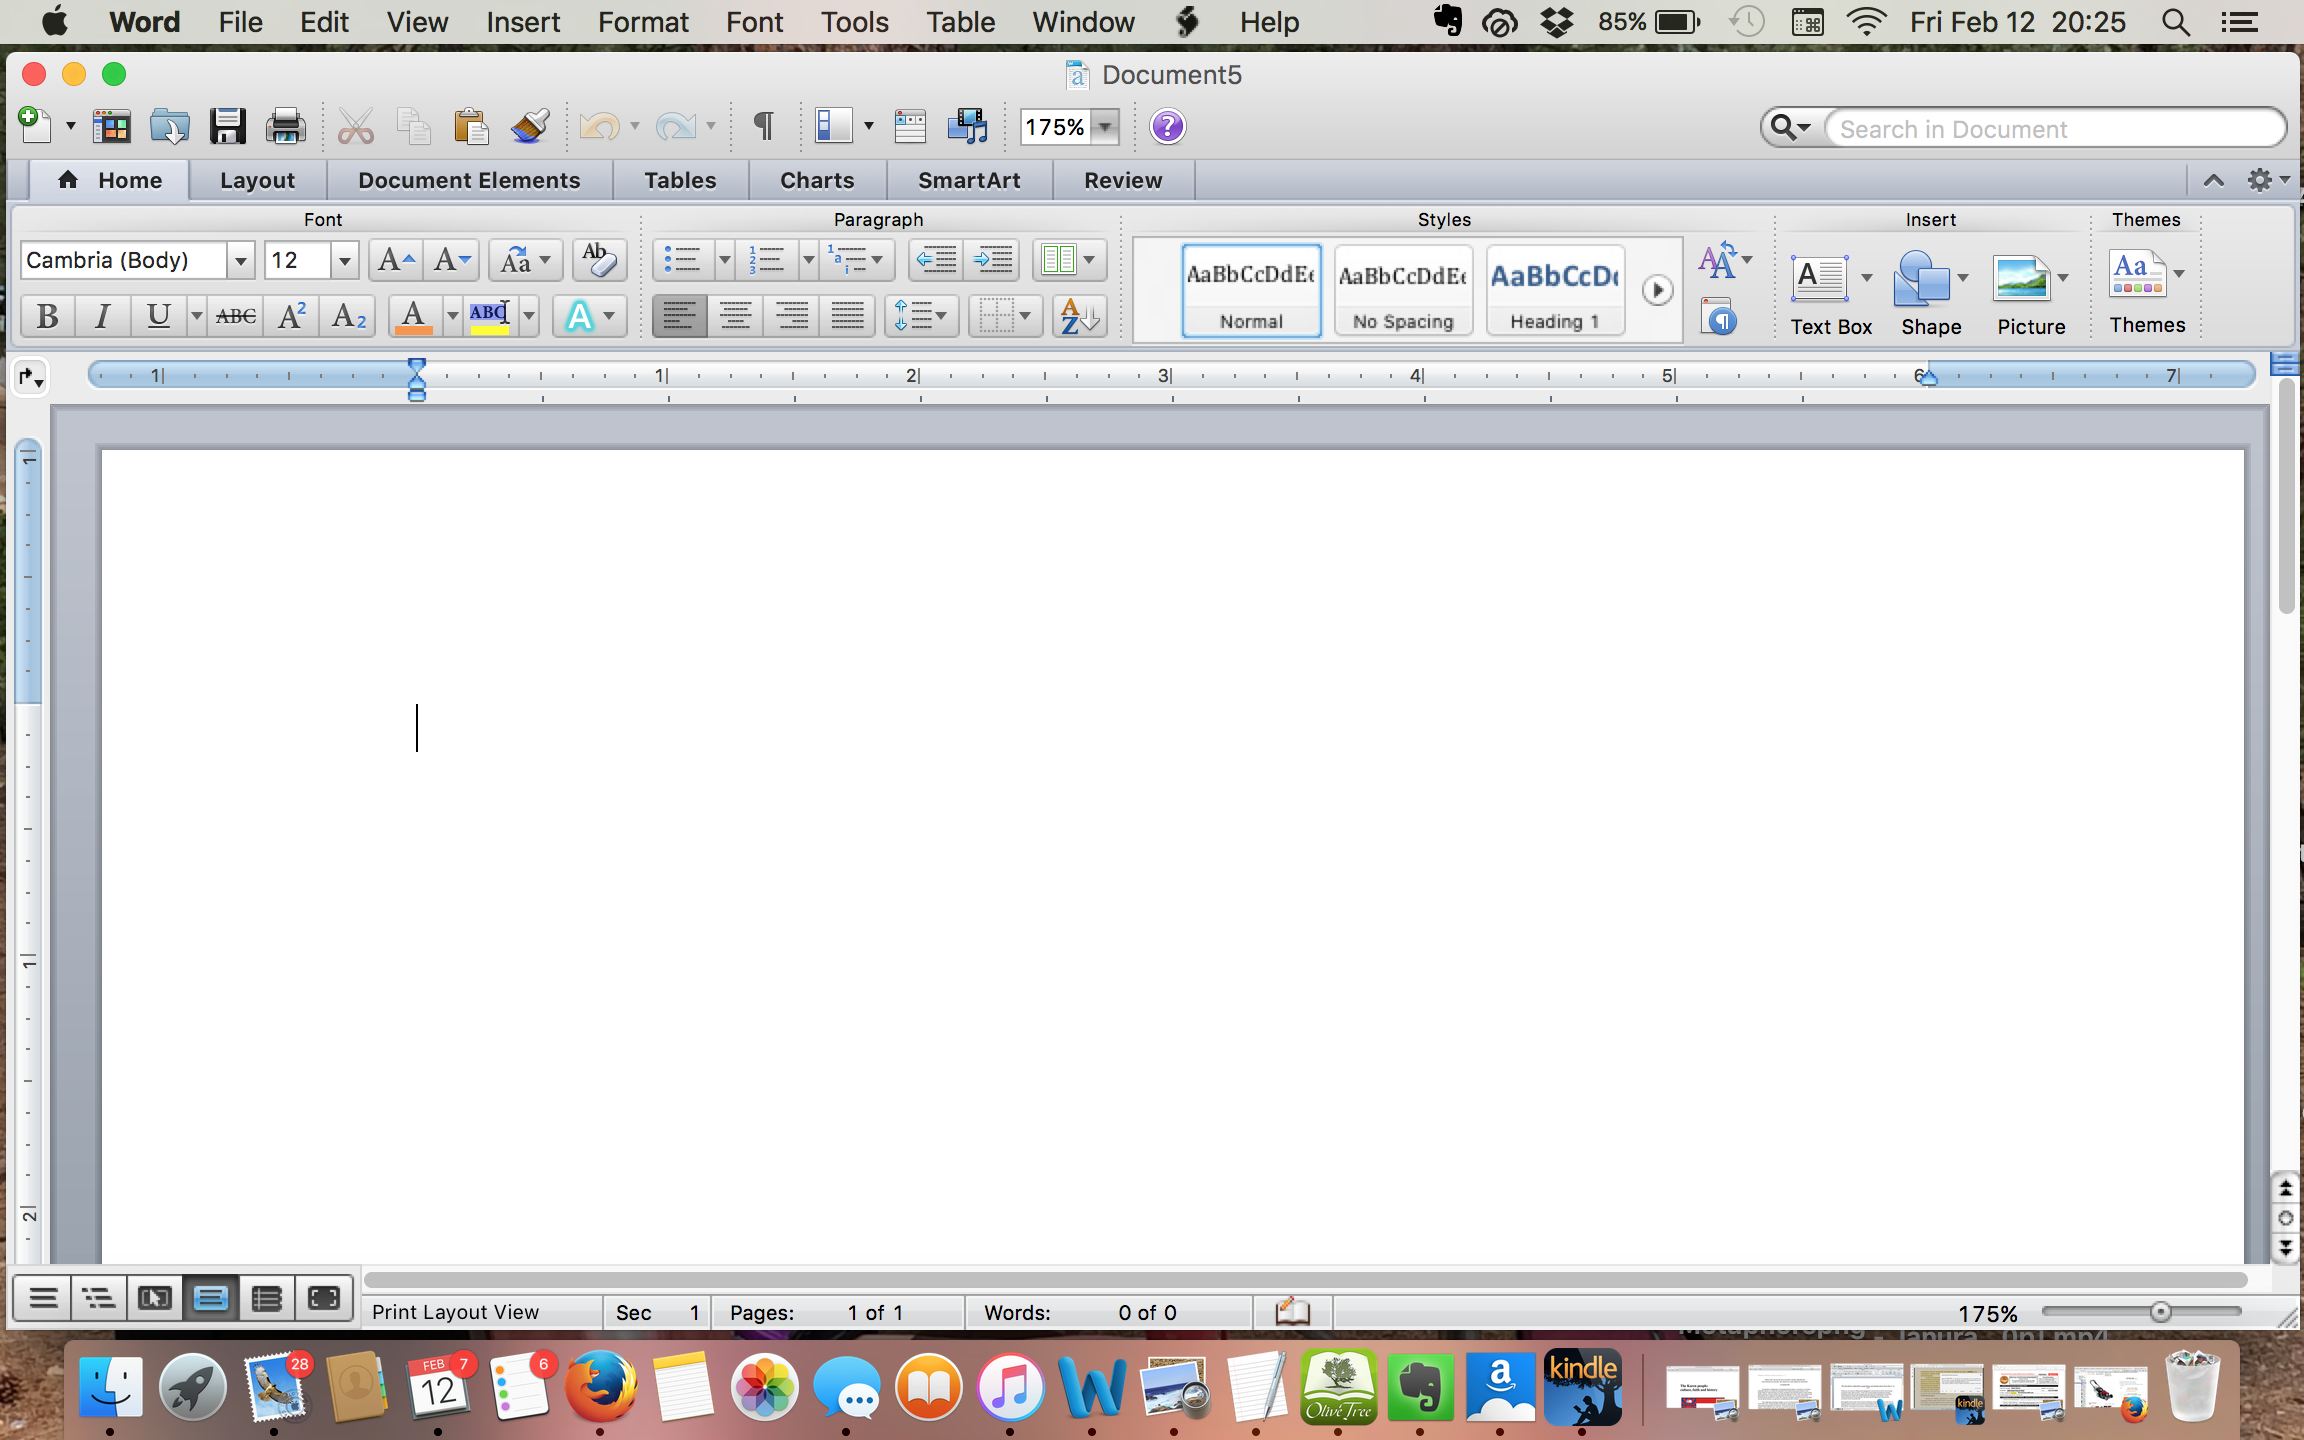Open the zoom percentage dropdown

1105,127
